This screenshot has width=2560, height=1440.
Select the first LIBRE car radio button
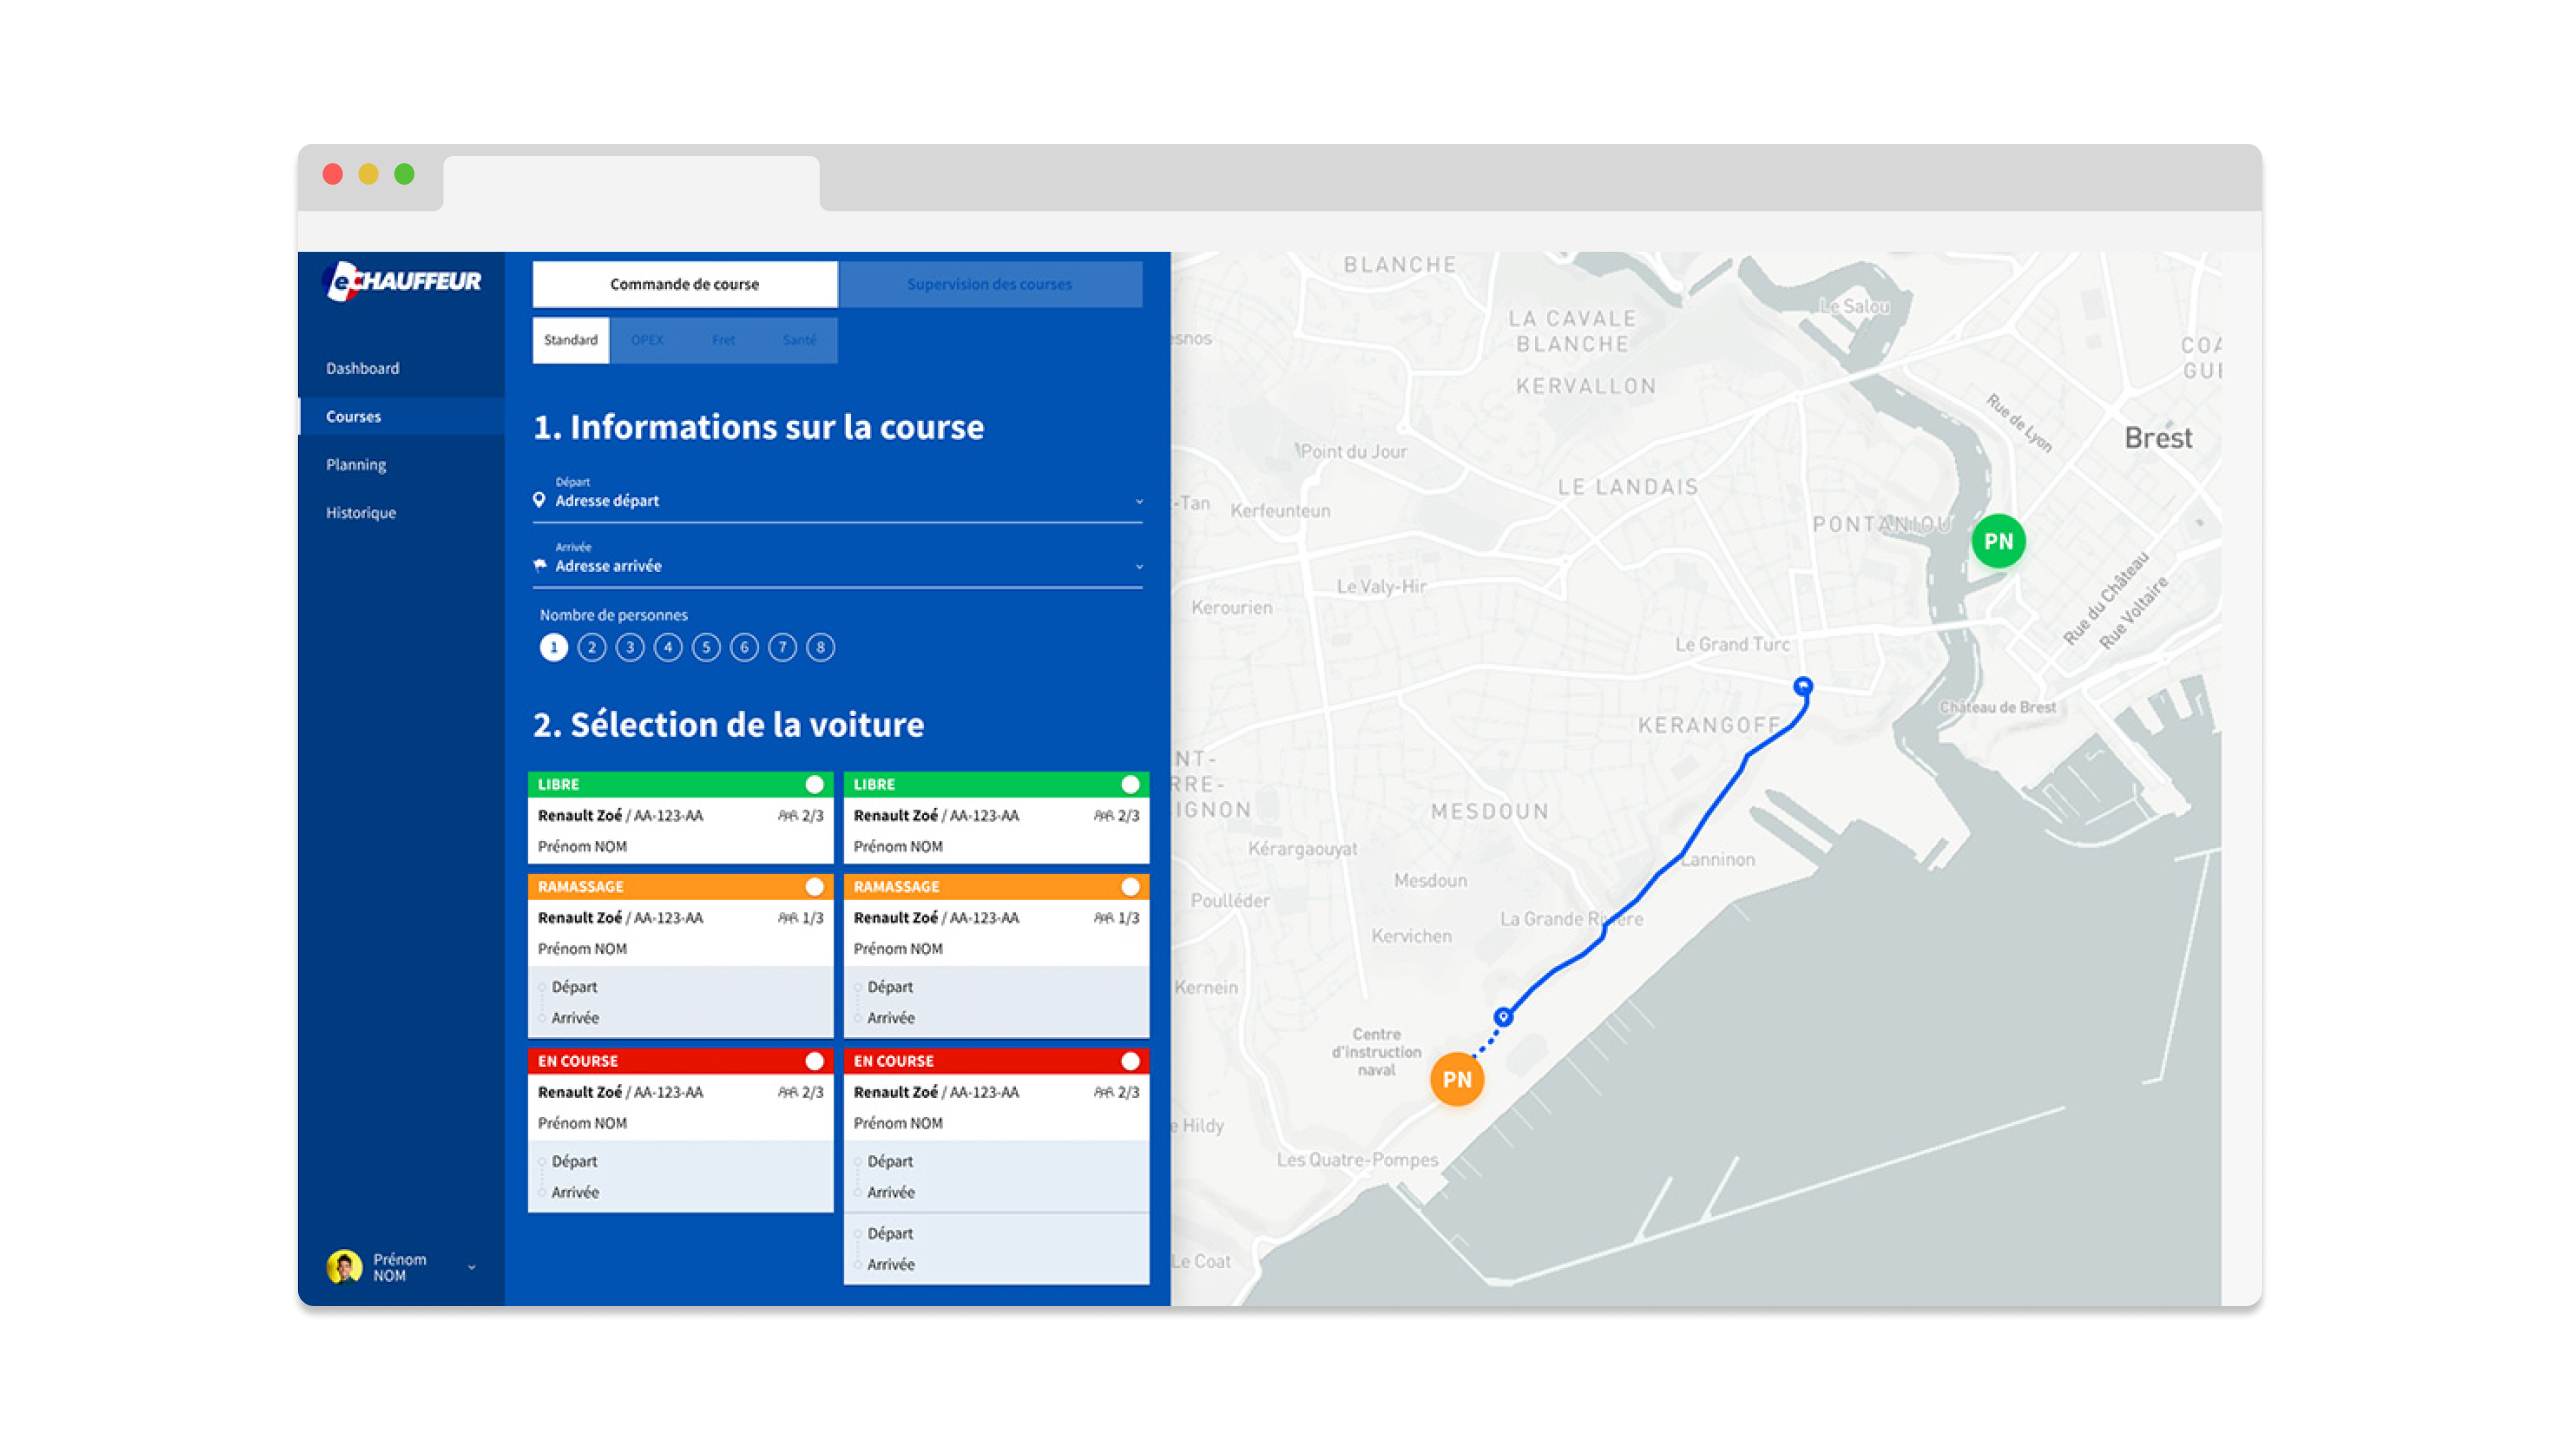click(x=814, y=784)
